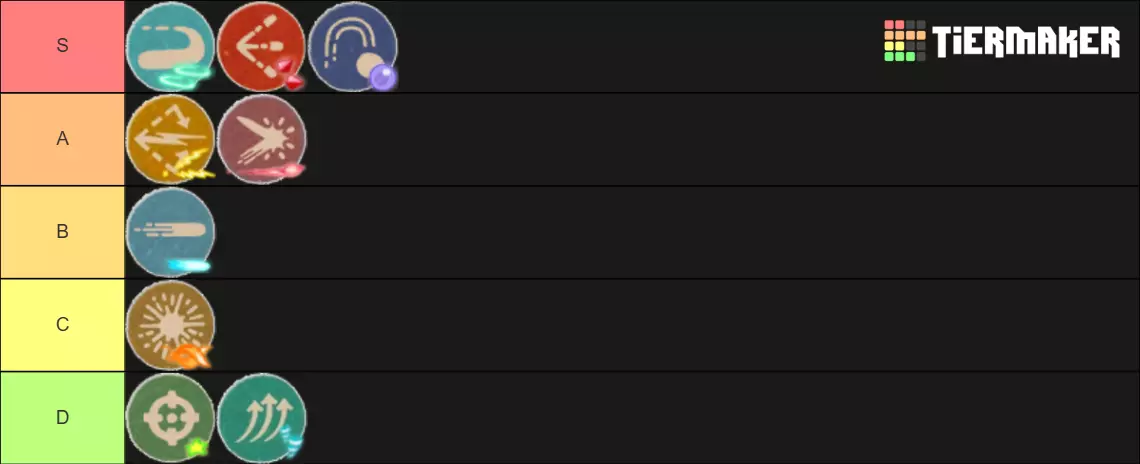Select the light-orange B tier label

(x=62, y=232)
